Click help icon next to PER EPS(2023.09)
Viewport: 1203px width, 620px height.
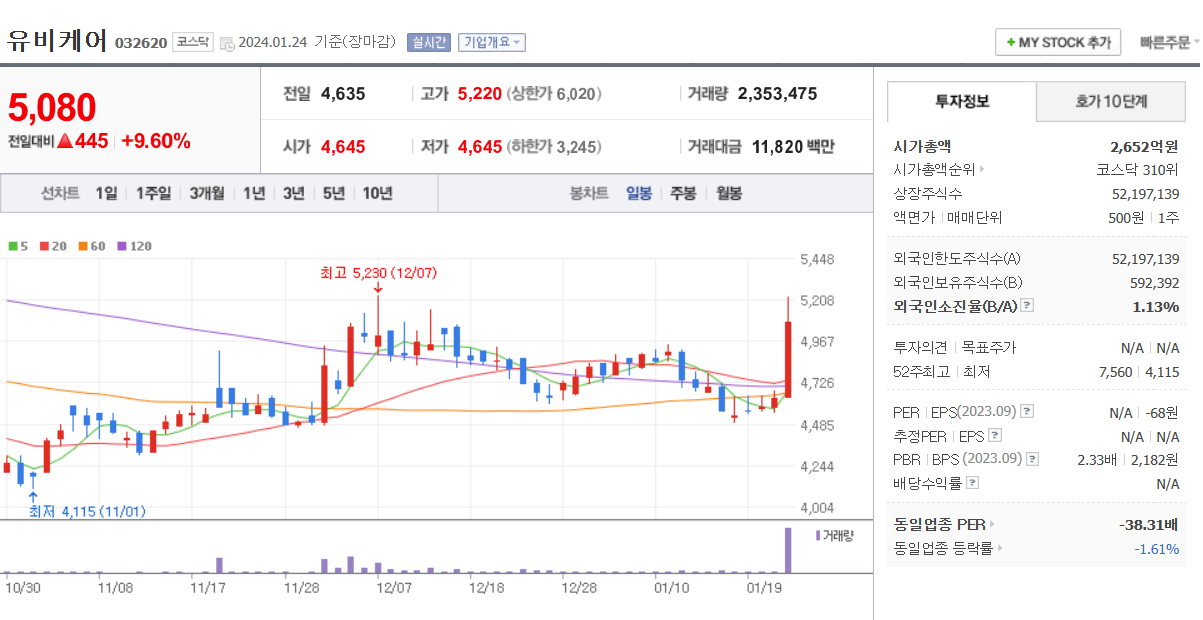1027,412
